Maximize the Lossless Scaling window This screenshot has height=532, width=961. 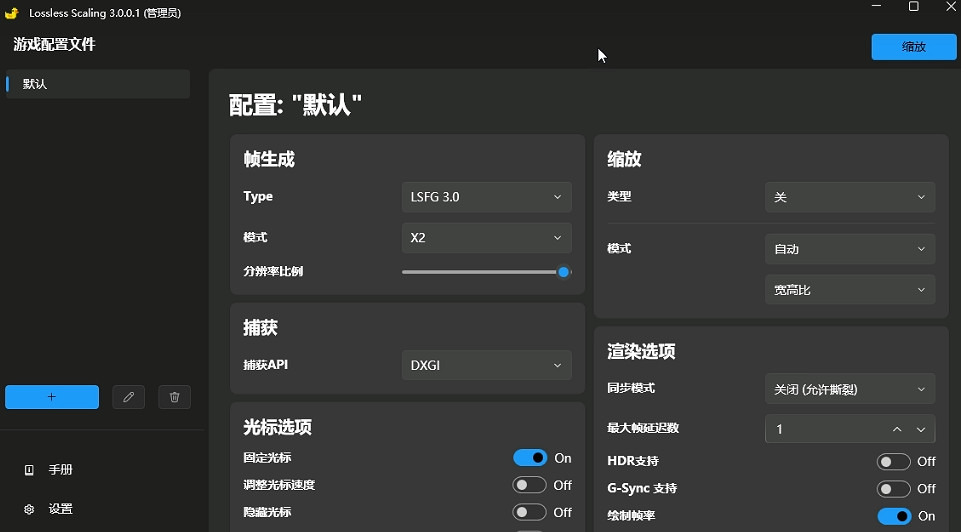tap(913, 6)
